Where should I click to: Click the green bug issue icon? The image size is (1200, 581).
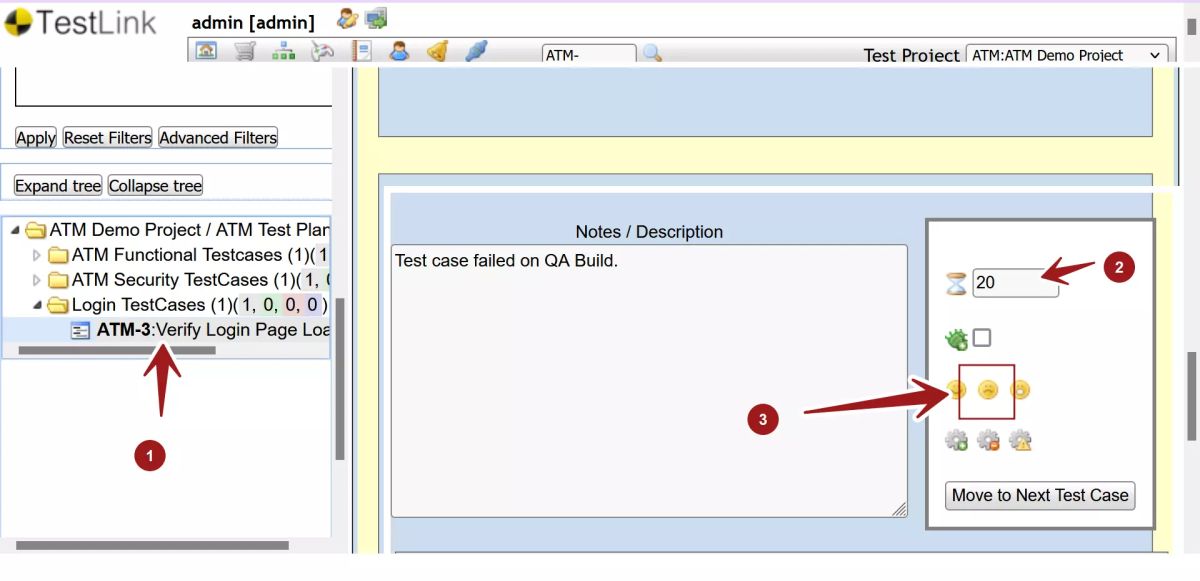957,339
